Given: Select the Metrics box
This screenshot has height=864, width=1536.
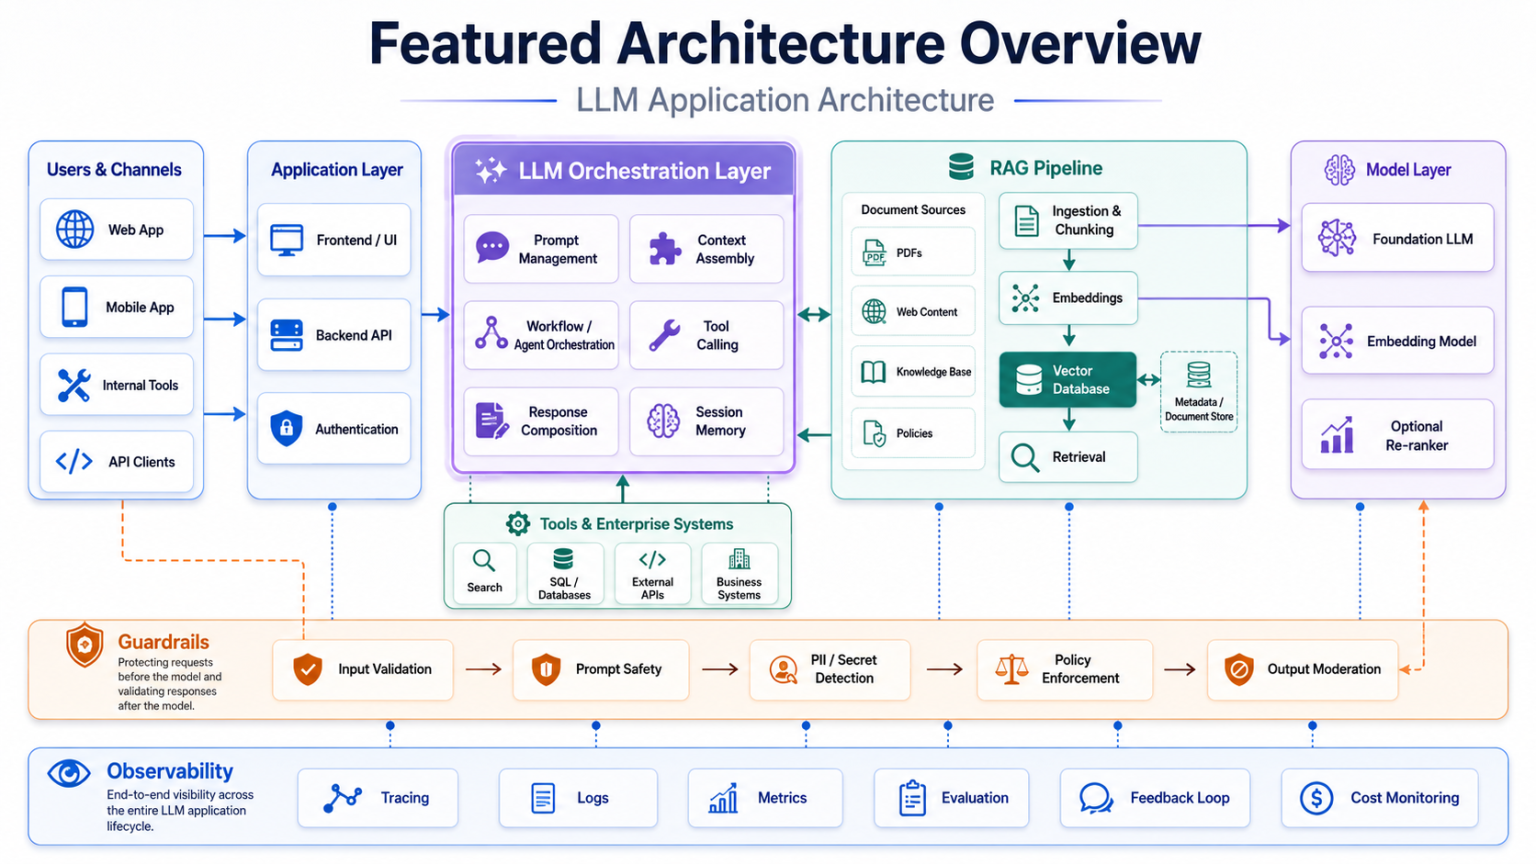Looking at the screenshot, I should coord(765,798).
